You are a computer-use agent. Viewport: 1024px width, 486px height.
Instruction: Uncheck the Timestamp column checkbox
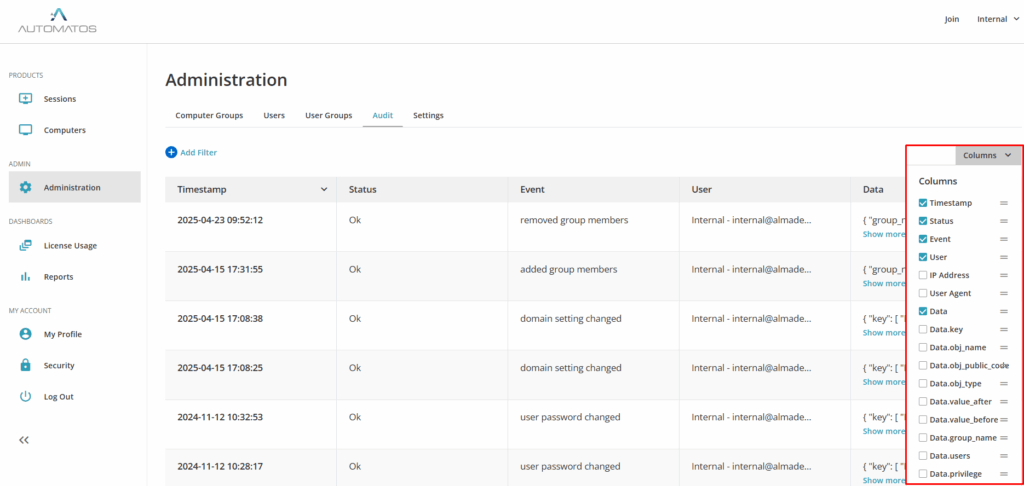(x=923, y=203)
